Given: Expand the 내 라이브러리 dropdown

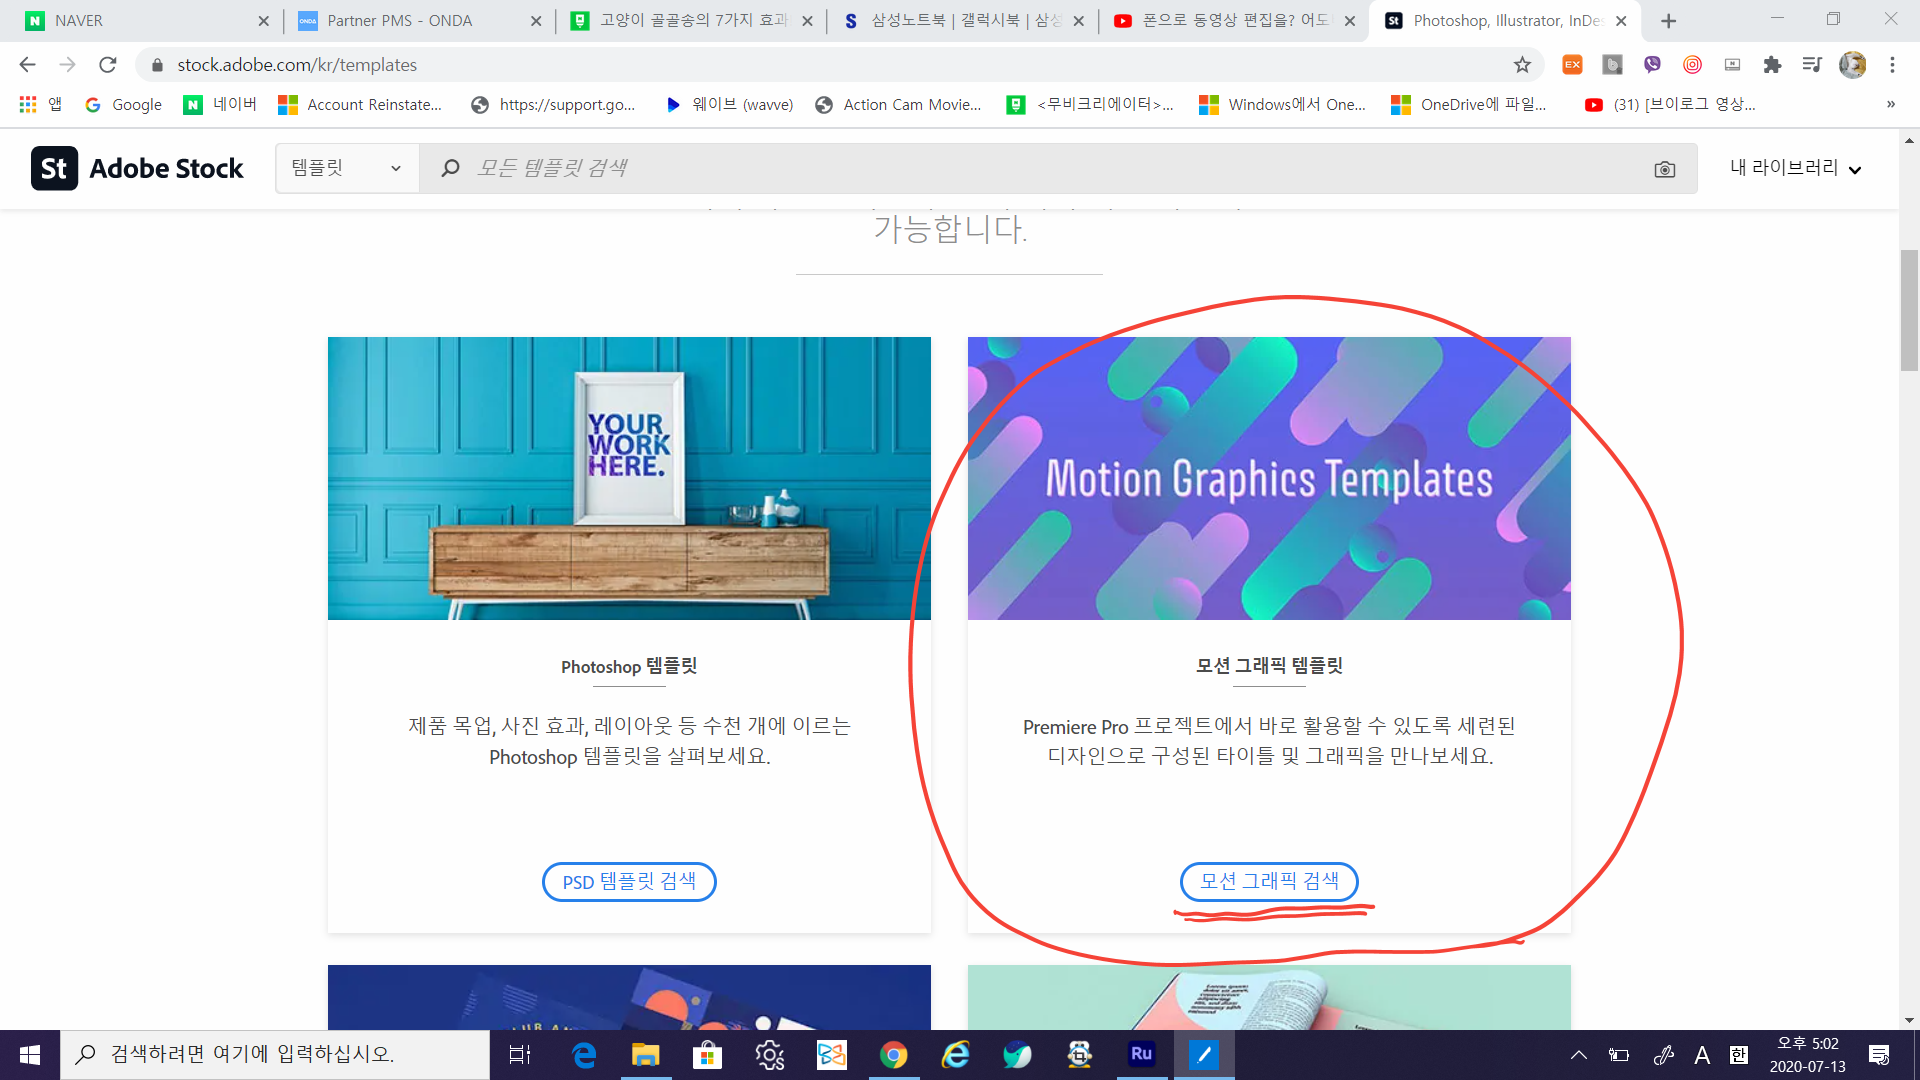Looking at the screenshot, I should 1795,168.
